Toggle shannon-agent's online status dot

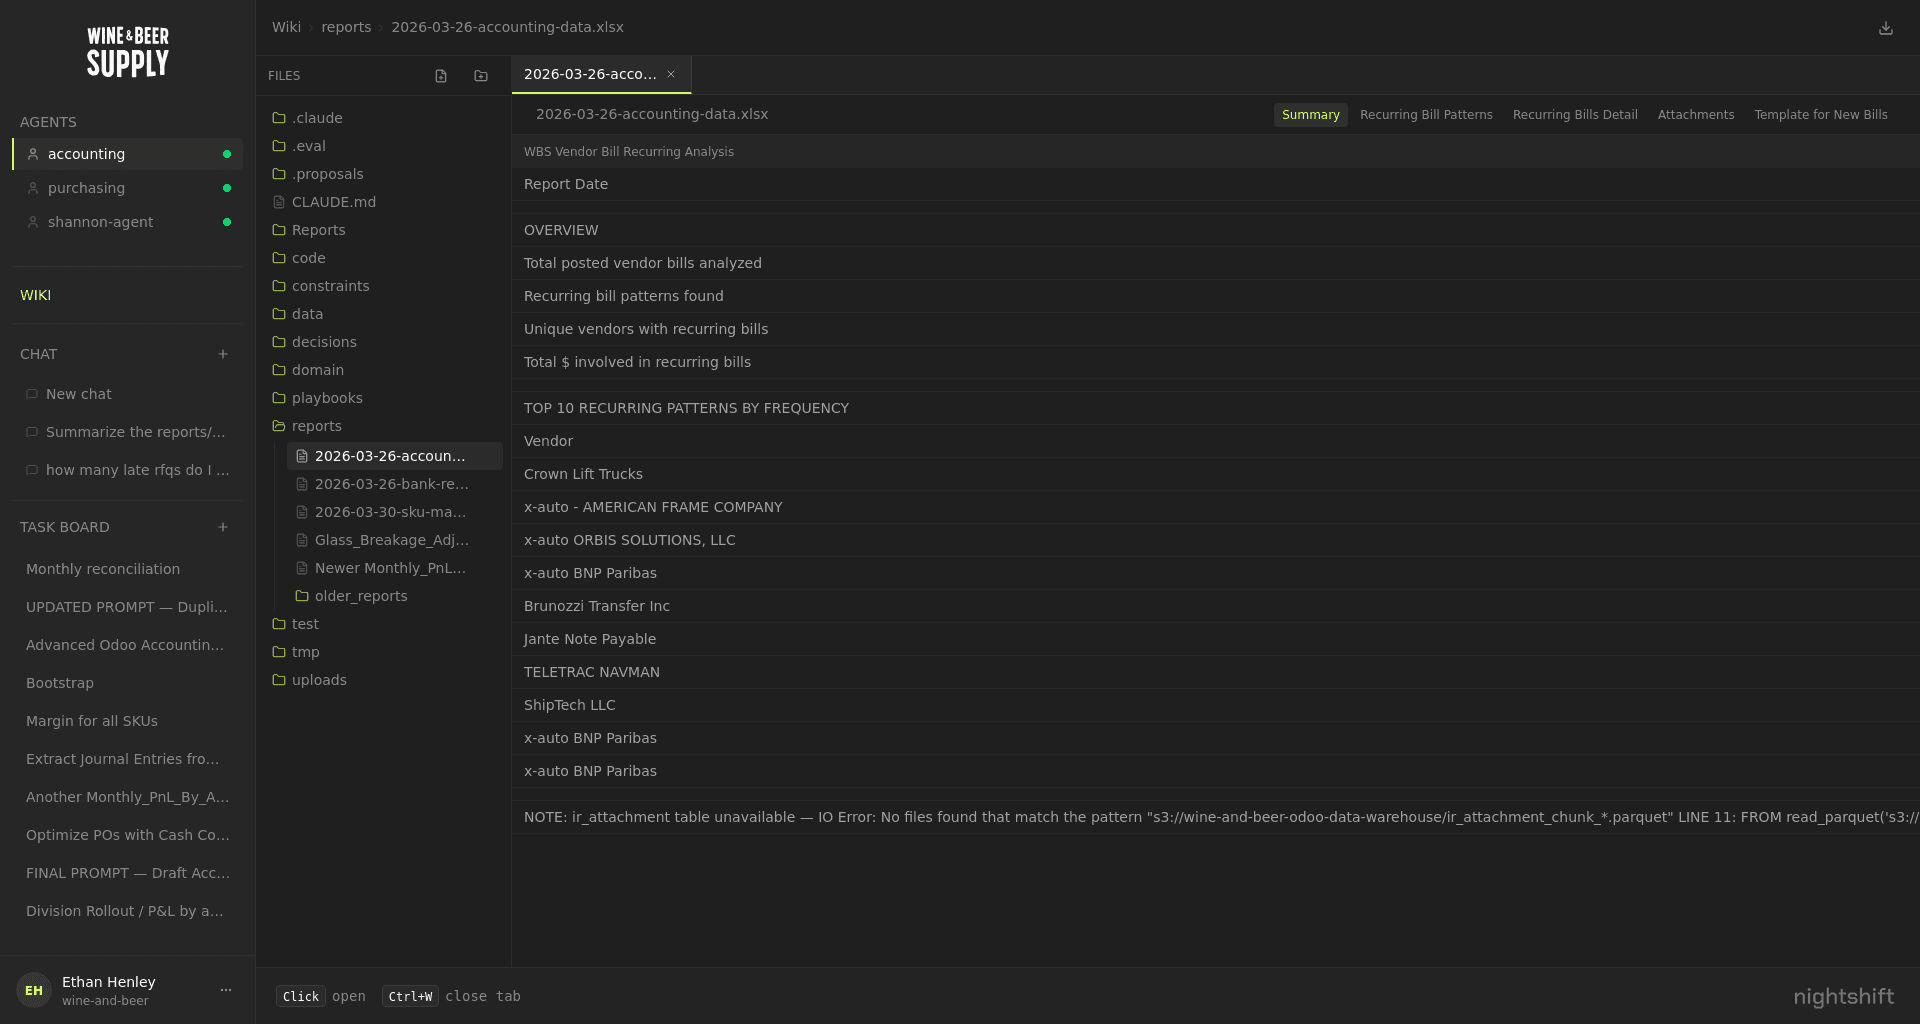pos(227,222)
